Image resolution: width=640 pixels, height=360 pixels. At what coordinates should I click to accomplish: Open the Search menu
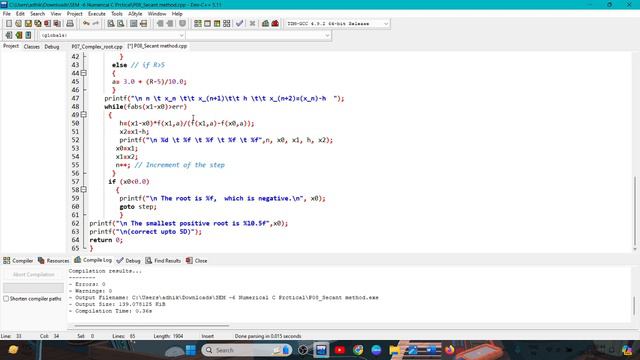point(37,14)
